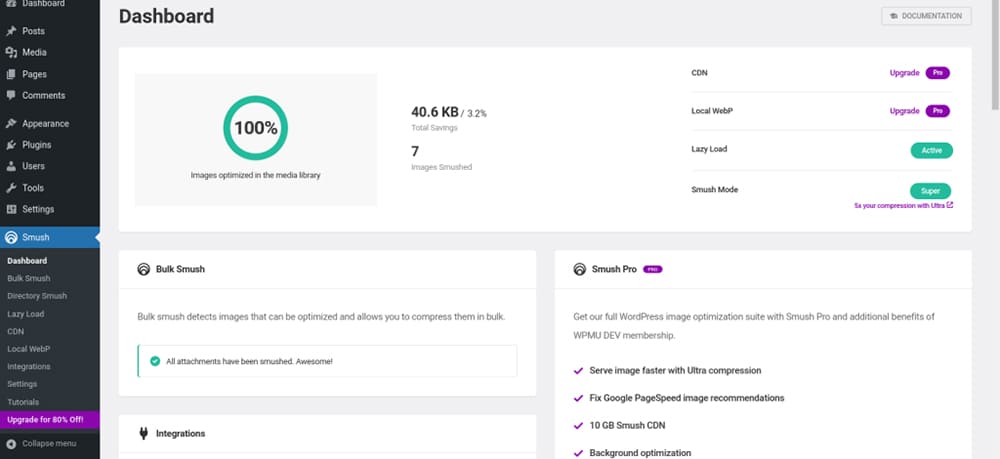This screenshot has width=1000, height=459.
Task: Click the Plugins plug icon in sidebar
Action: tap(11, 145)
